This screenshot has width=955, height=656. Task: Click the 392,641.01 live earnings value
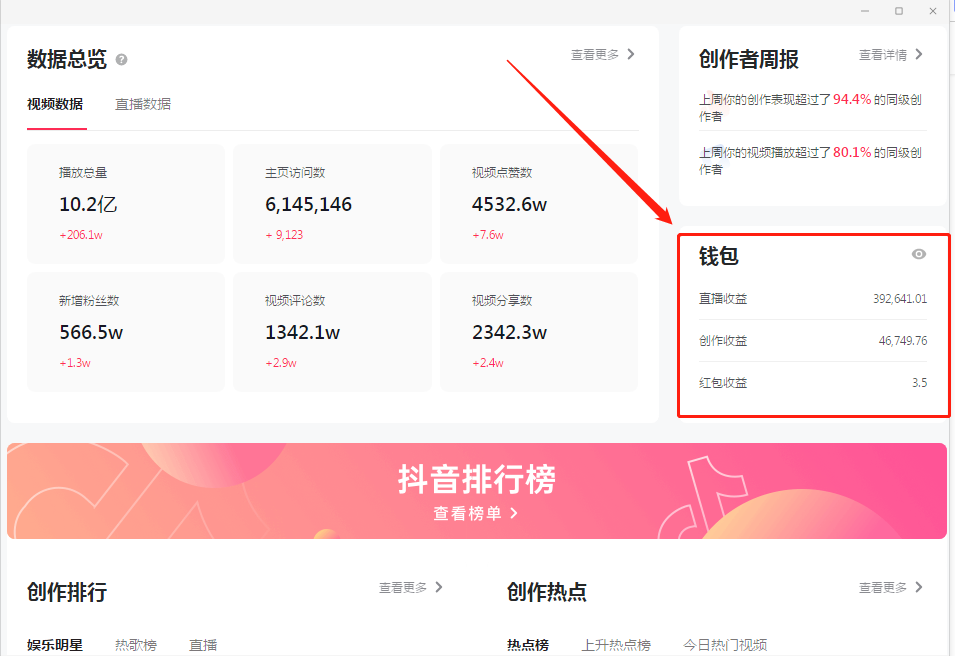(x=900, y=298)
